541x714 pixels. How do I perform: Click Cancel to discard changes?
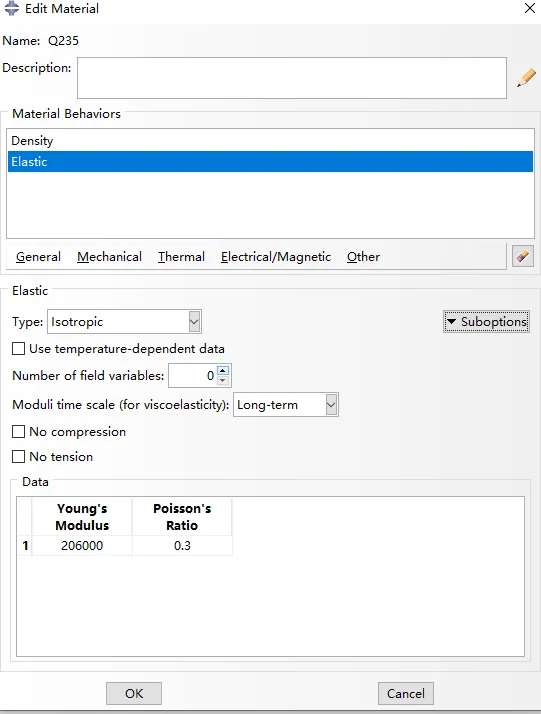pos(406,694)
